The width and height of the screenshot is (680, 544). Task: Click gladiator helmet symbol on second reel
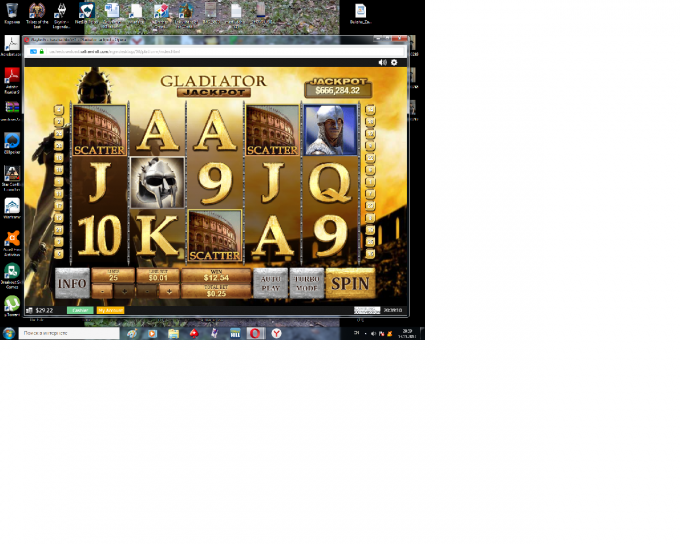click(x=157, y=183)
